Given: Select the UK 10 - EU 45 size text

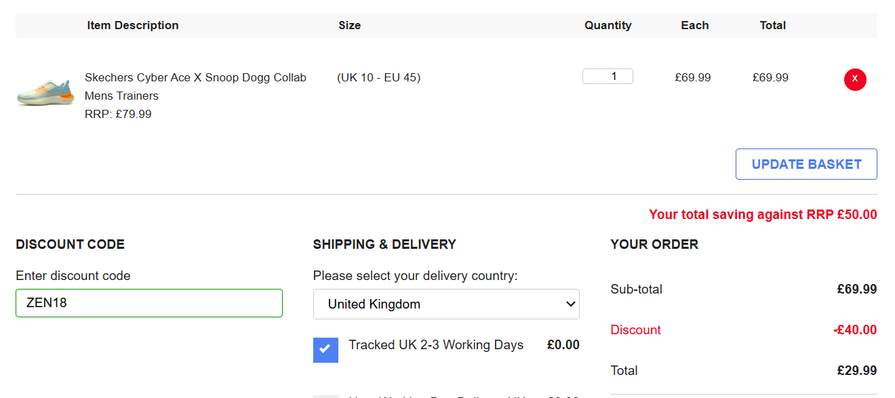Looking at the screenshot, I should point(378,77).
